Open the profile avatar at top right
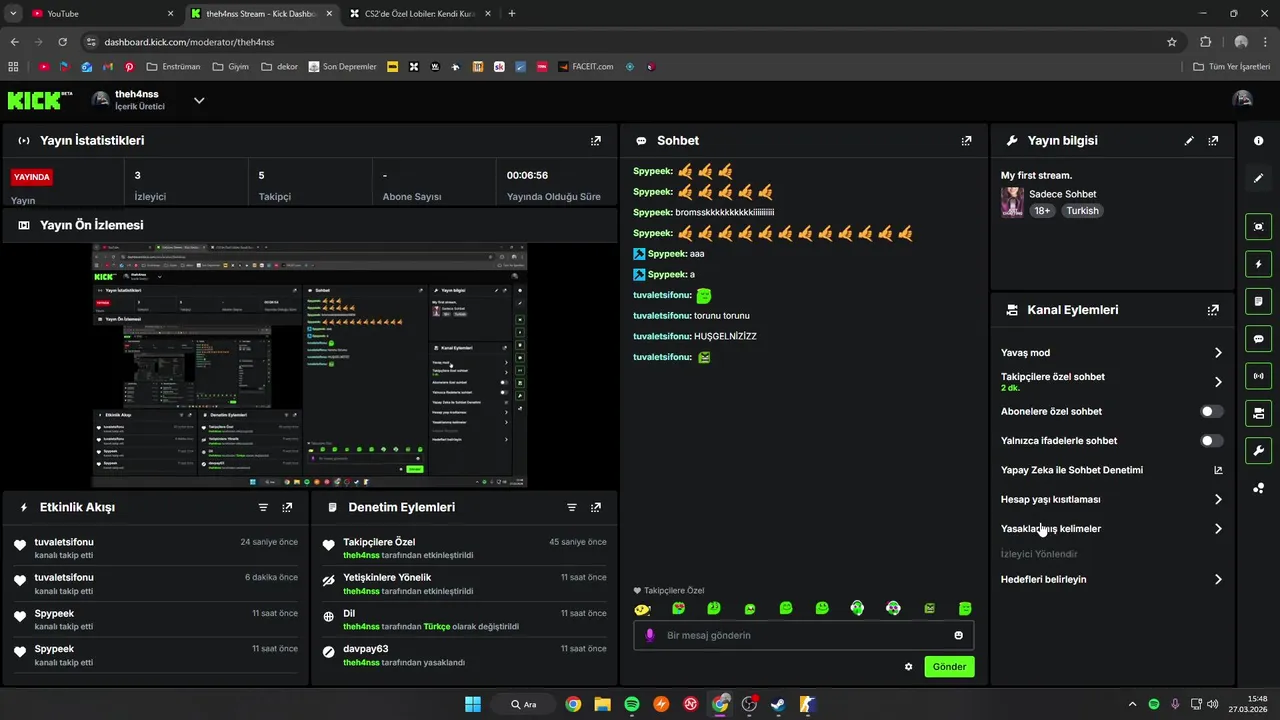This screenshot has width=1280, height=720. tap(1242, 100)
